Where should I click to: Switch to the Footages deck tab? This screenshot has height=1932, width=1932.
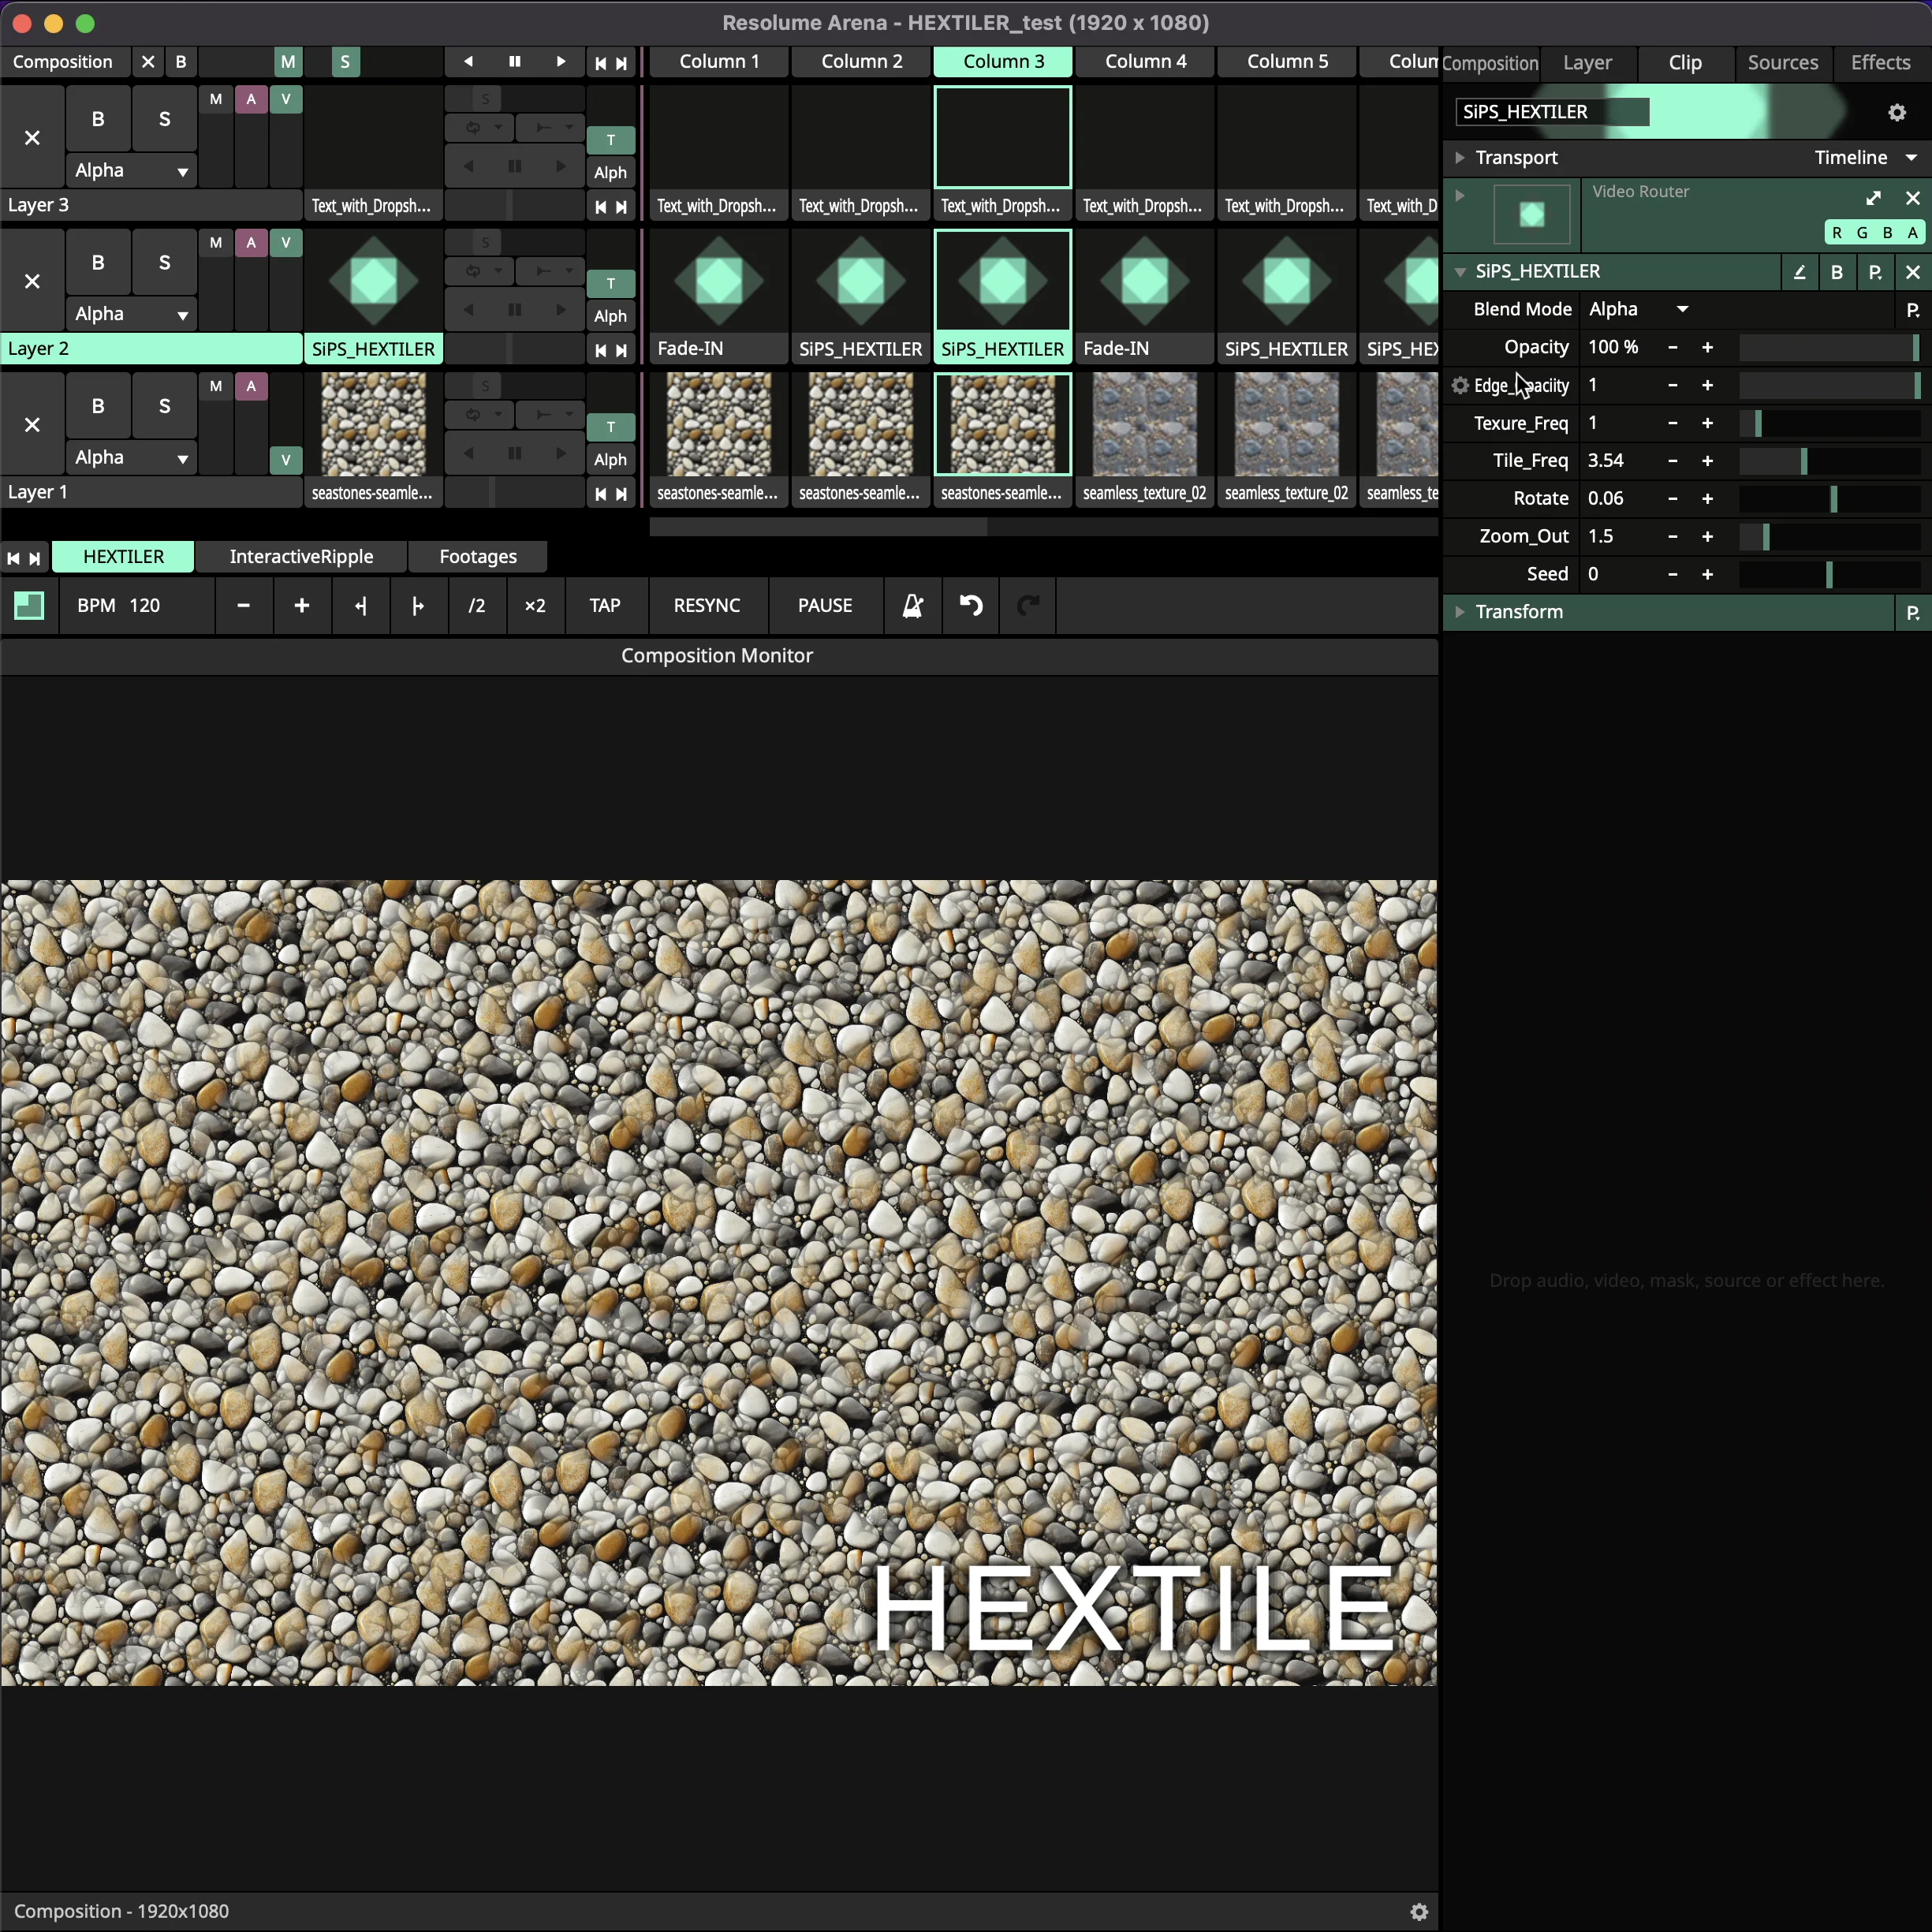tap(478, 556)
